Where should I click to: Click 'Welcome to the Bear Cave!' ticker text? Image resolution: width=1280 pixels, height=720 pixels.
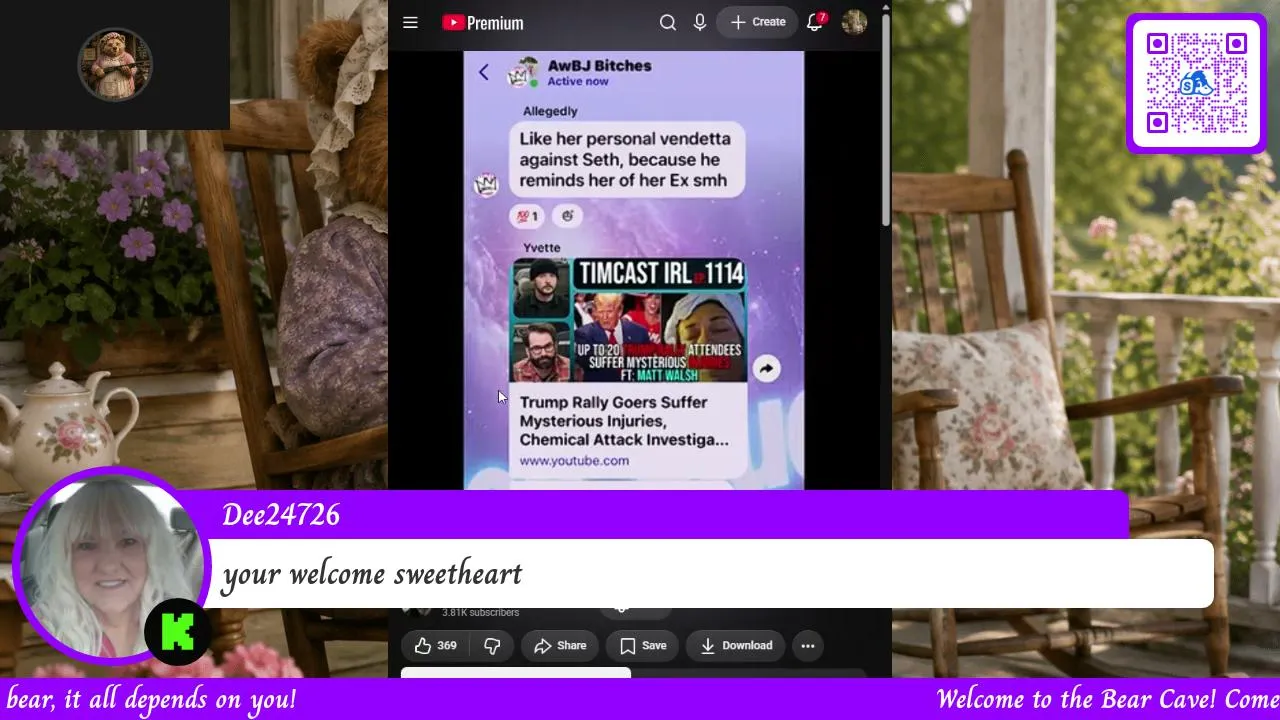tap(1071, 699)
